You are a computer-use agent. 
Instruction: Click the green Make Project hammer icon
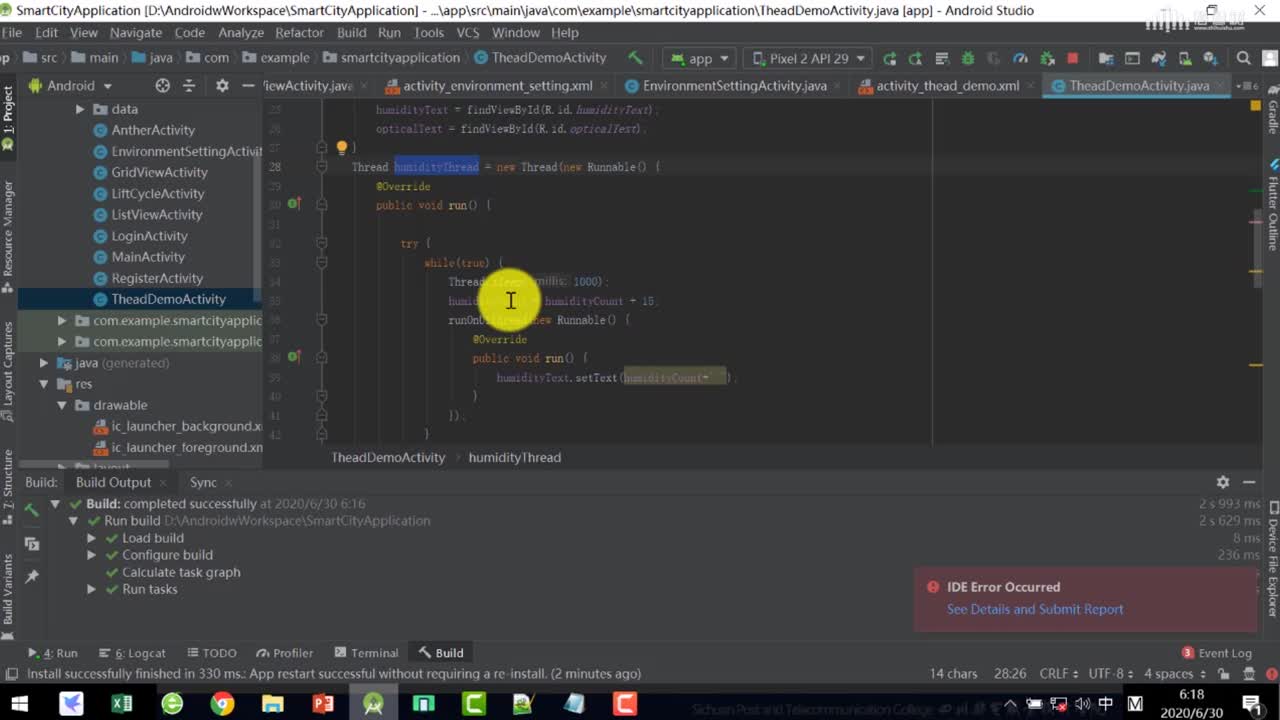pos(635,58)
